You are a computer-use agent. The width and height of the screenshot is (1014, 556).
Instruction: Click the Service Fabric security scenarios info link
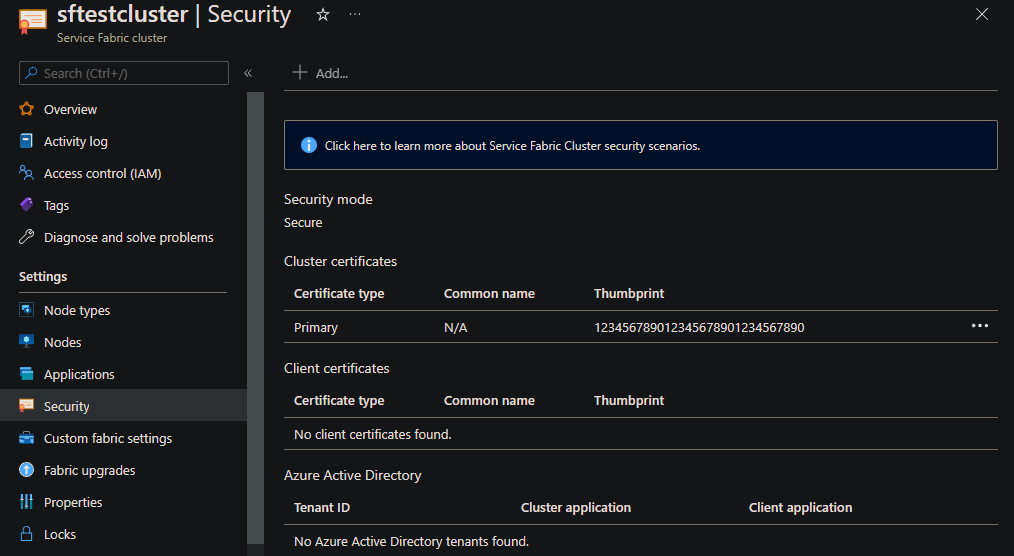[512, 145]
